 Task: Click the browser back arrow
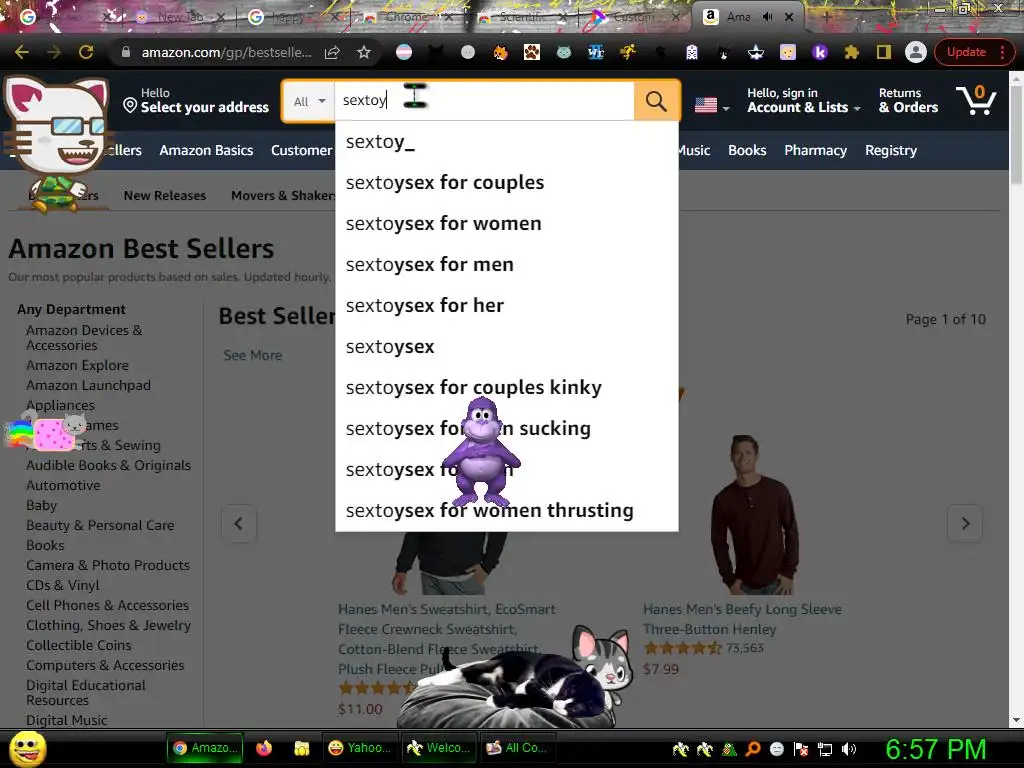pyautogui.click(x=22, y=52)
